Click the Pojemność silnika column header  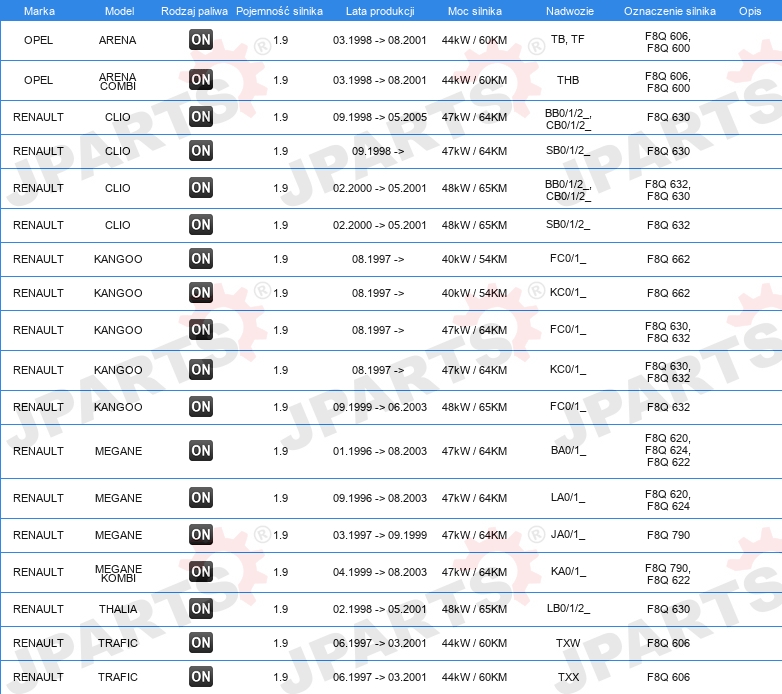tap(279, 11)
